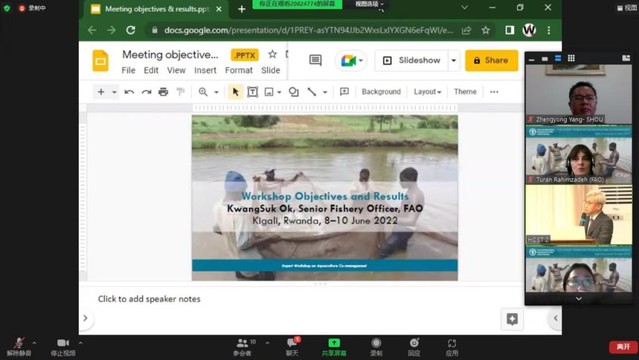Select the shape tool icon
Image resolution: width=639 pixels, height=360 pixels.
point(294,92)
